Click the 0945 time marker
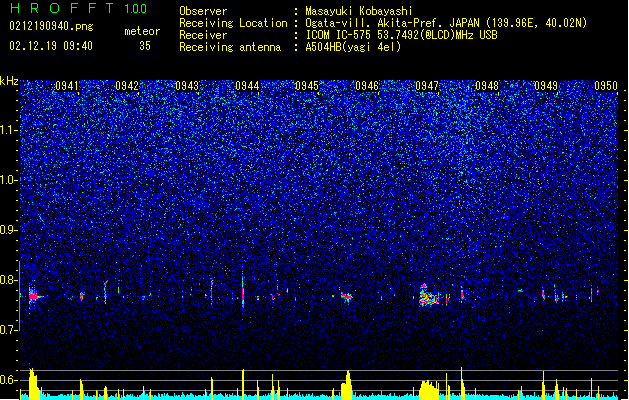The height and width of the screenshot is (400, 629). click(x=307, y=86)
